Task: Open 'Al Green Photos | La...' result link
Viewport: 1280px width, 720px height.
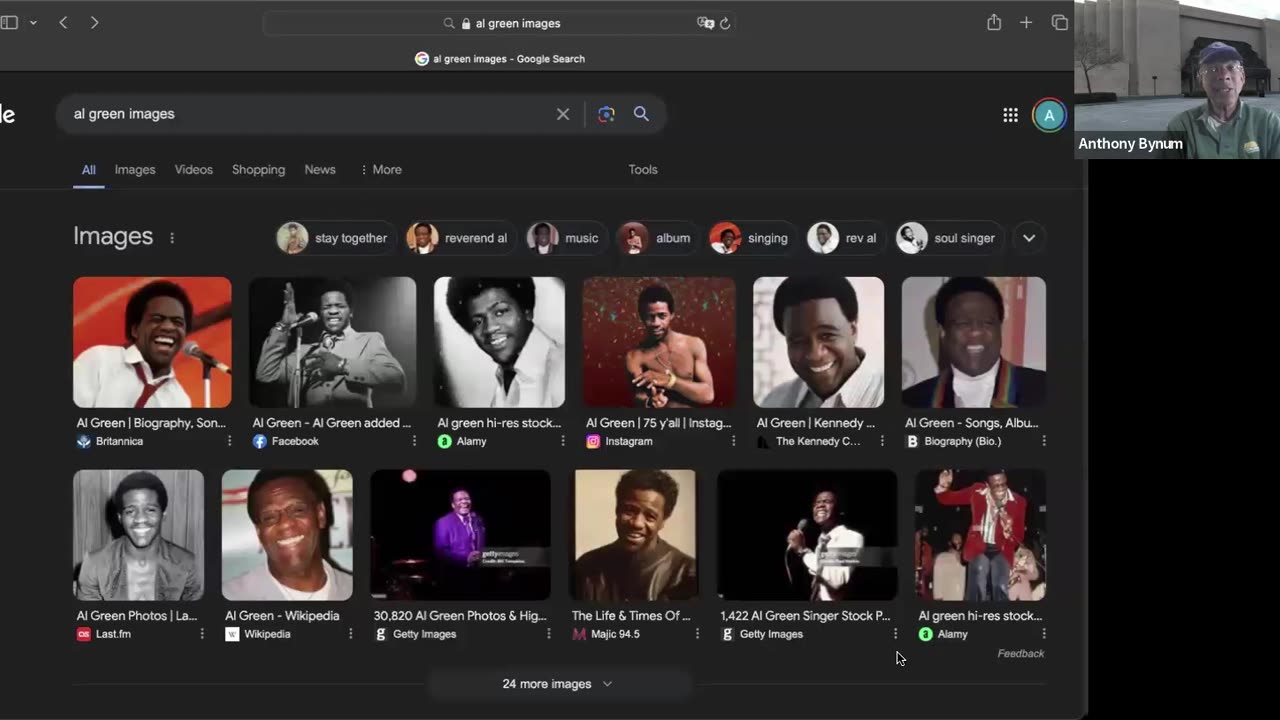Action: click(x=137, y=616)
